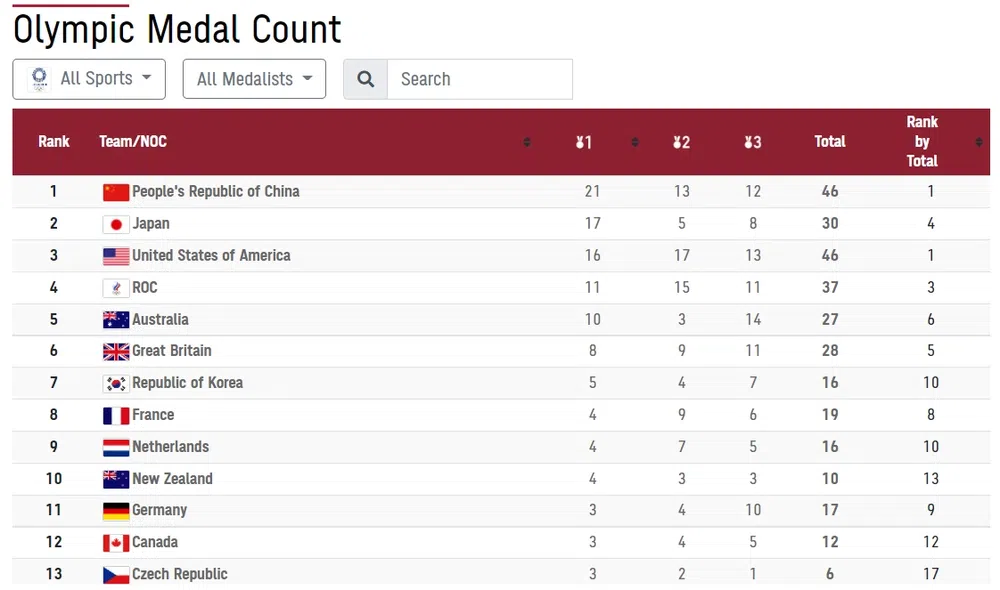Click the ROC team flag icon
The width and height of the screenshot is (1000, 590).
(x=116, y=288)
